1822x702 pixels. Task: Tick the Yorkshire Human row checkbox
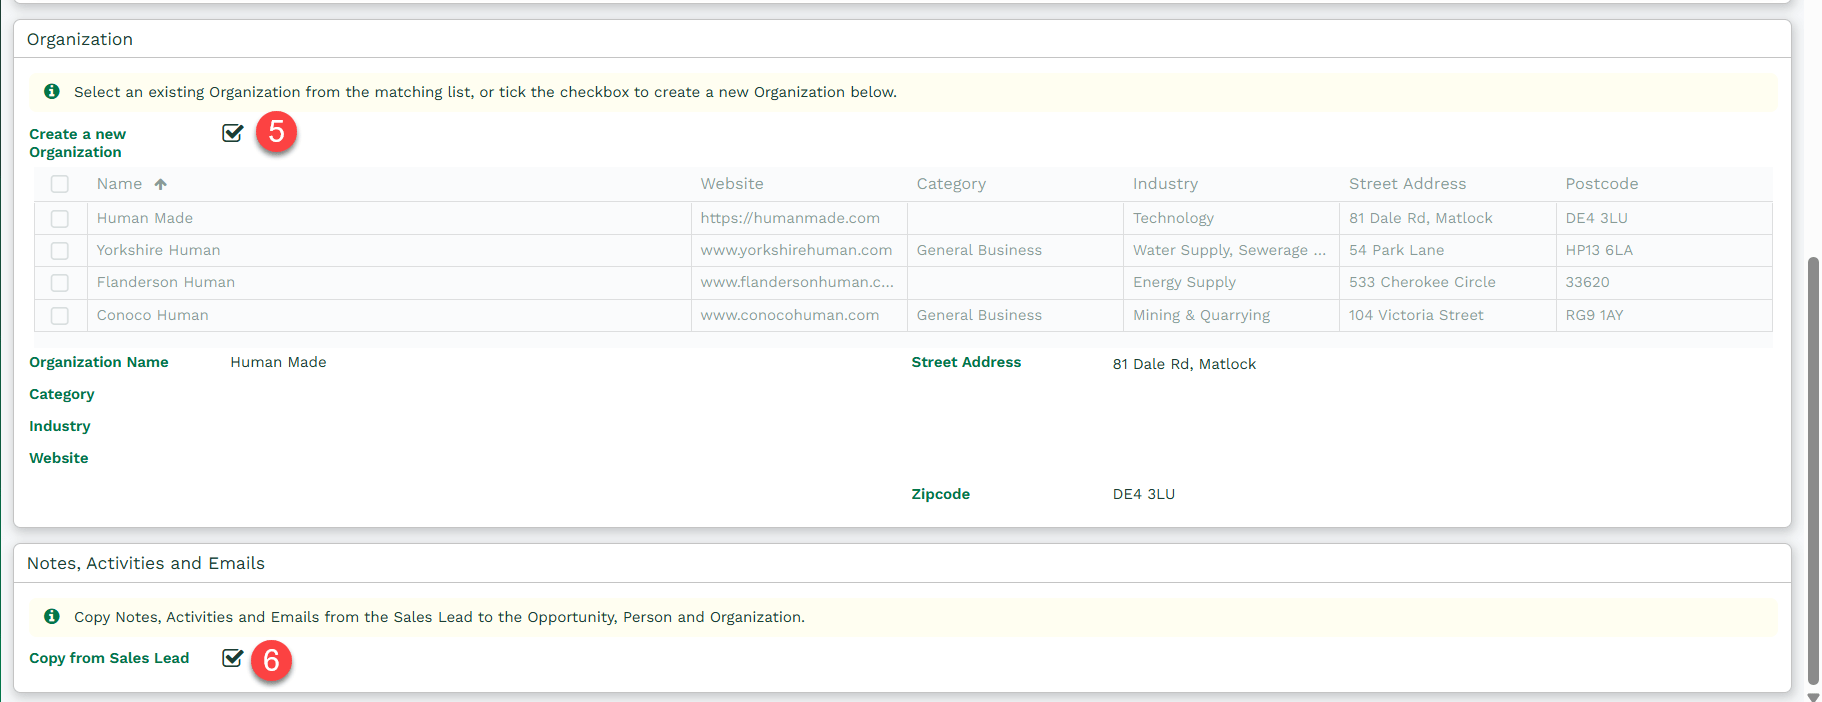60,251
